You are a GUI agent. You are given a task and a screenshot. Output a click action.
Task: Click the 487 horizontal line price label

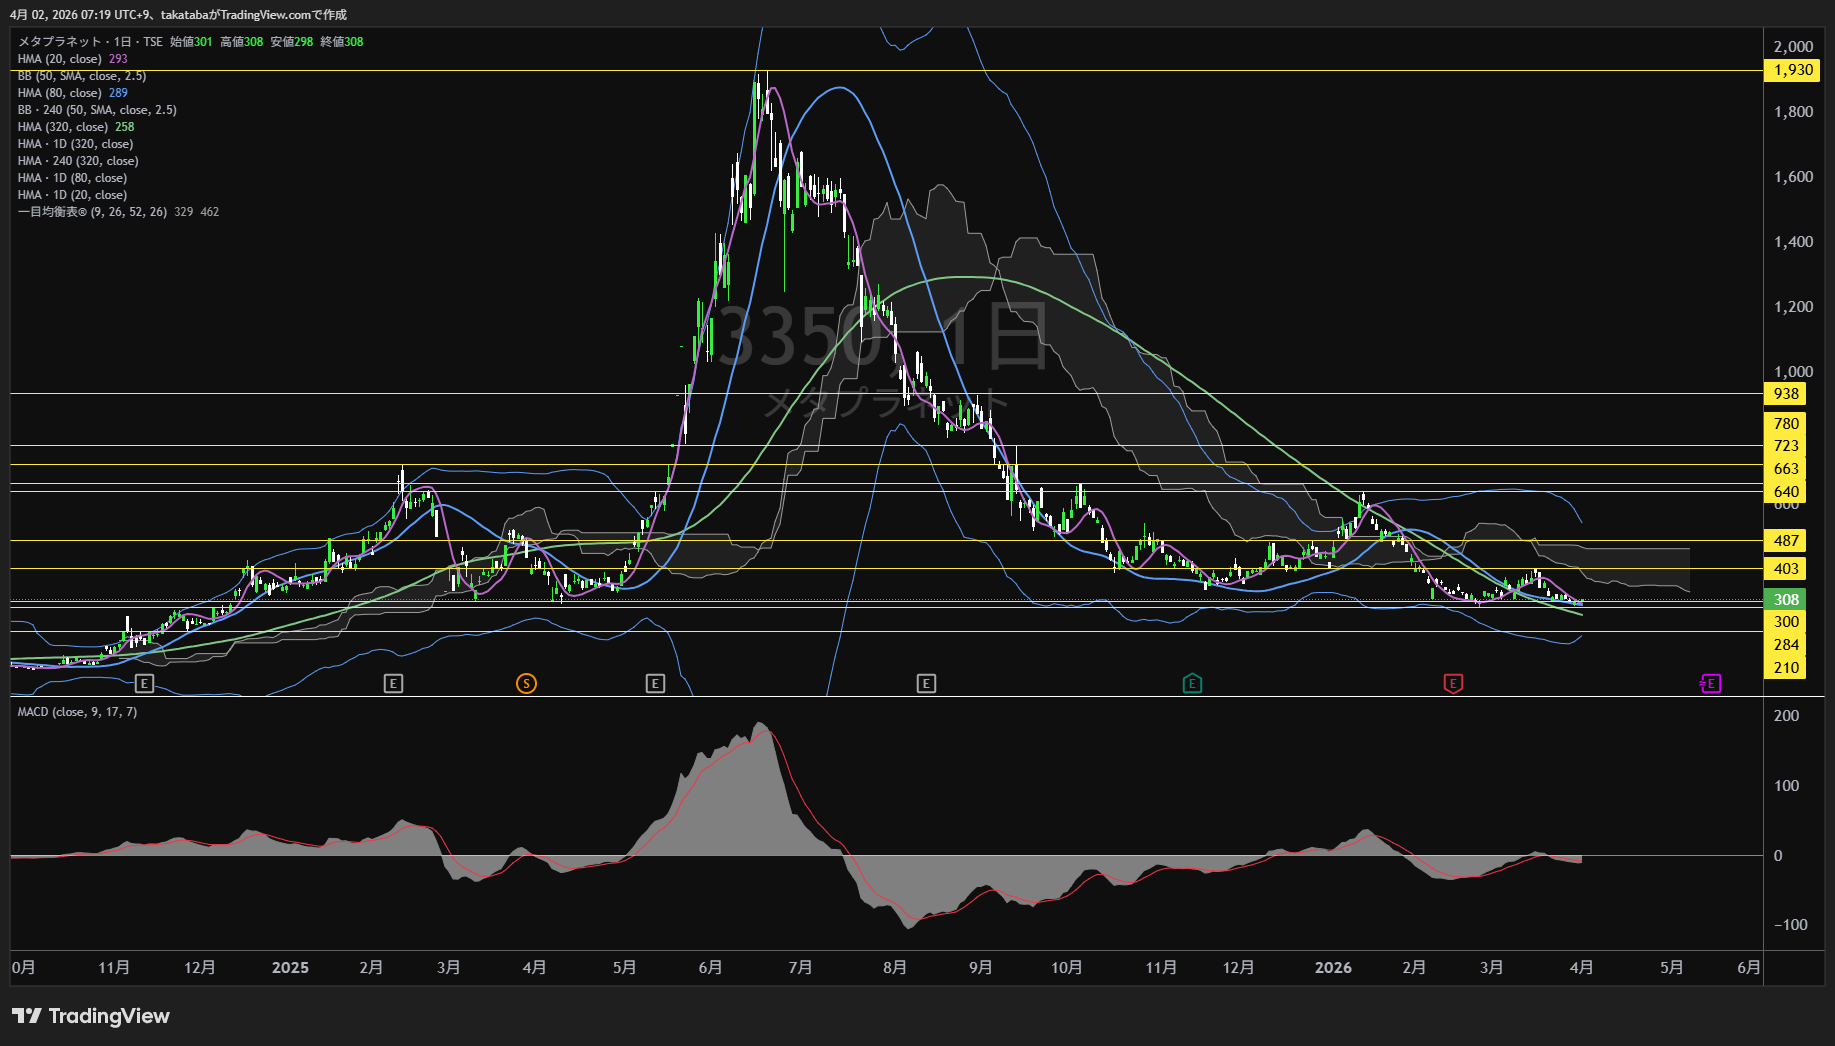point(1786,541)
